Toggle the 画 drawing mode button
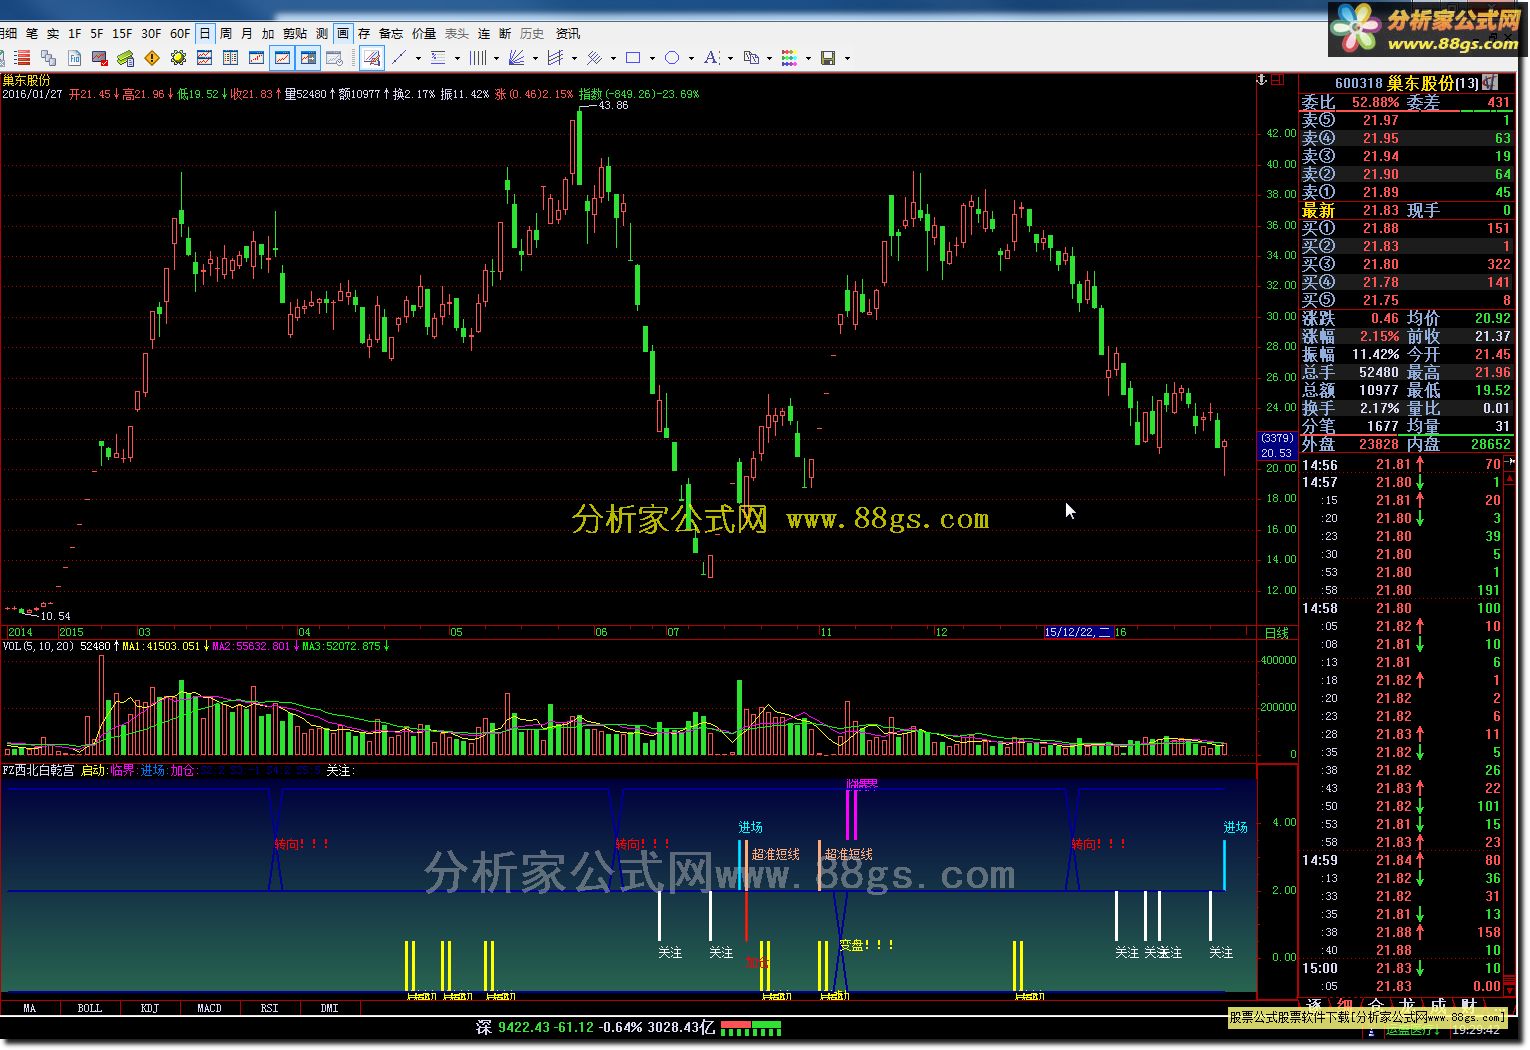The height and width of the screenshot is (1050, 1530). [343, 33]
